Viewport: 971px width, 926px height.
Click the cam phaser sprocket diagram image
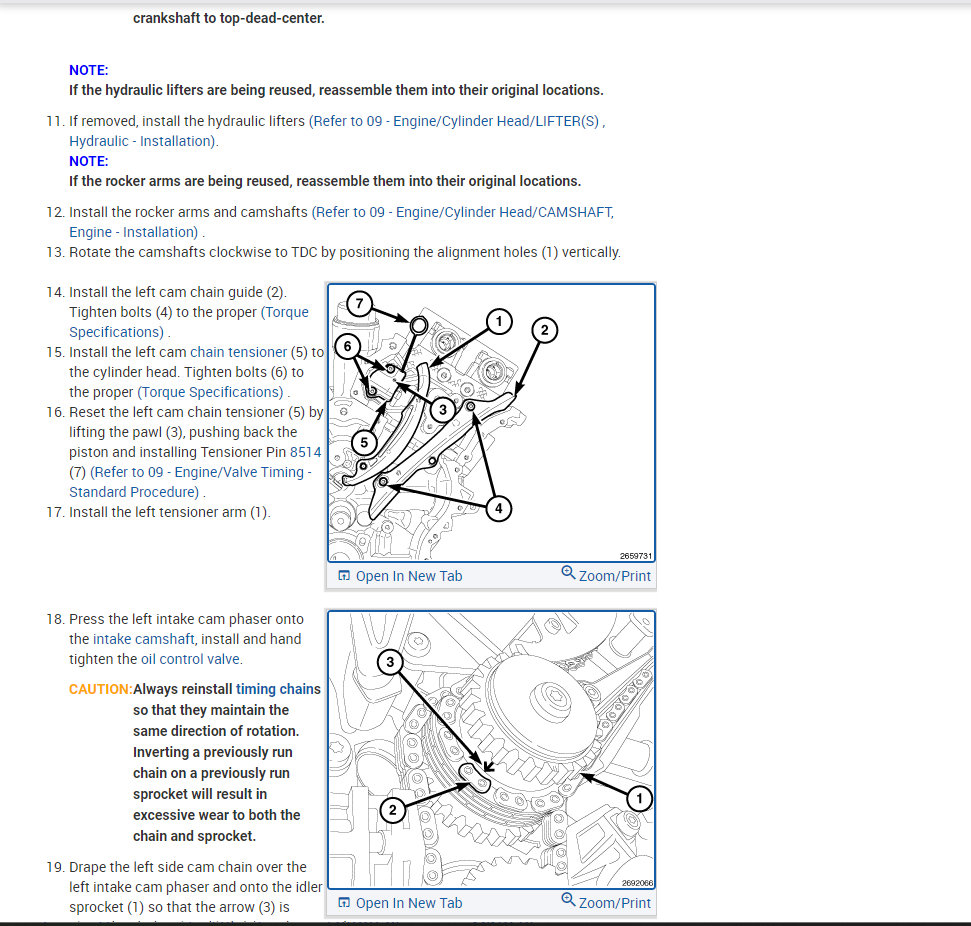click(491, 750)
